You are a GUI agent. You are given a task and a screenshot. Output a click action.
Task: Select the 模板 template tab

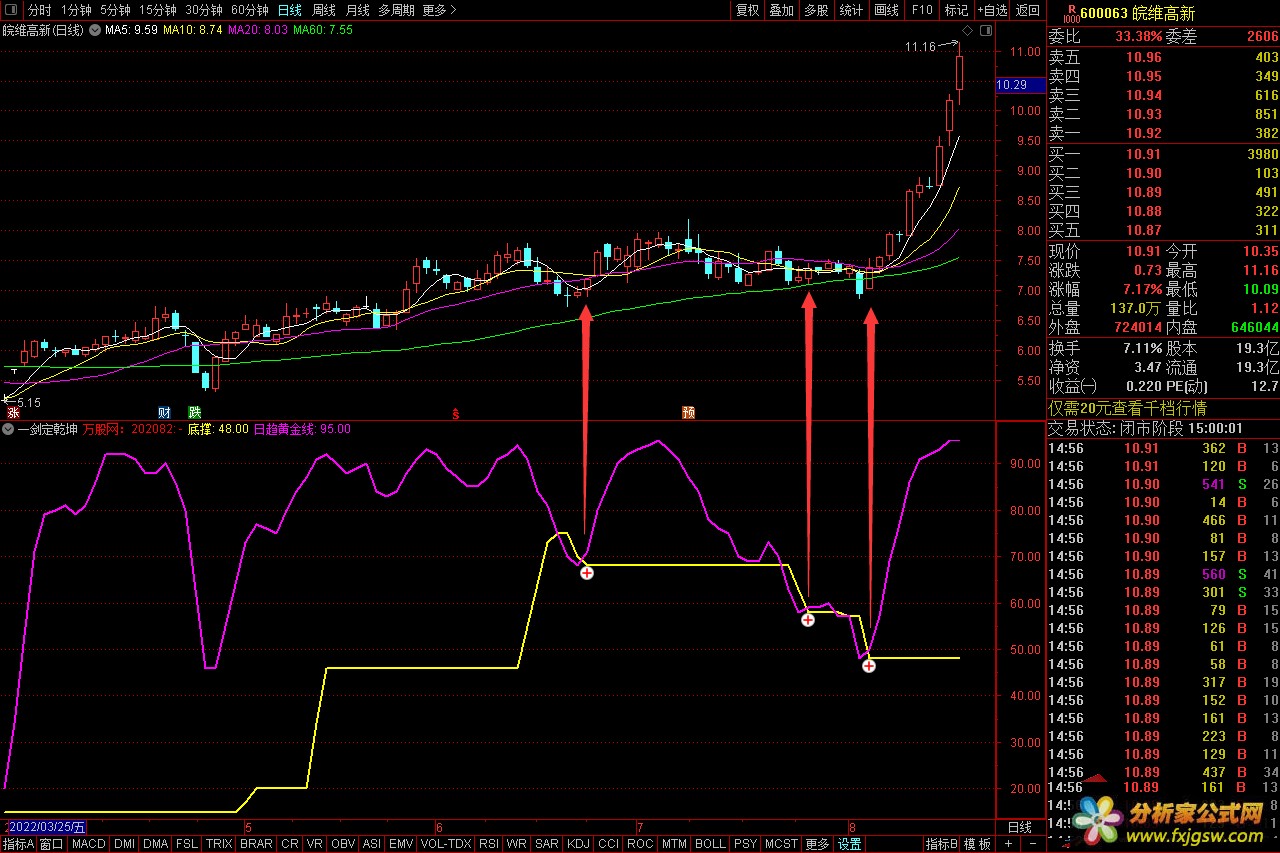click(978, 844)
